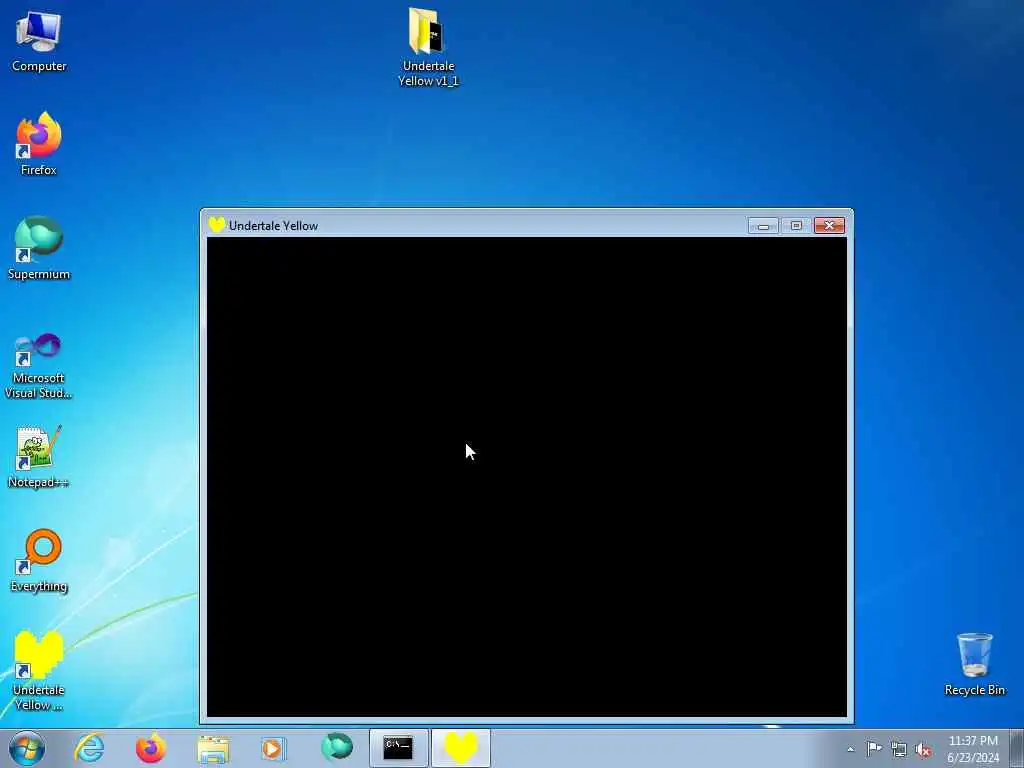Click the Show desktop strip

tap(1017, 748)
